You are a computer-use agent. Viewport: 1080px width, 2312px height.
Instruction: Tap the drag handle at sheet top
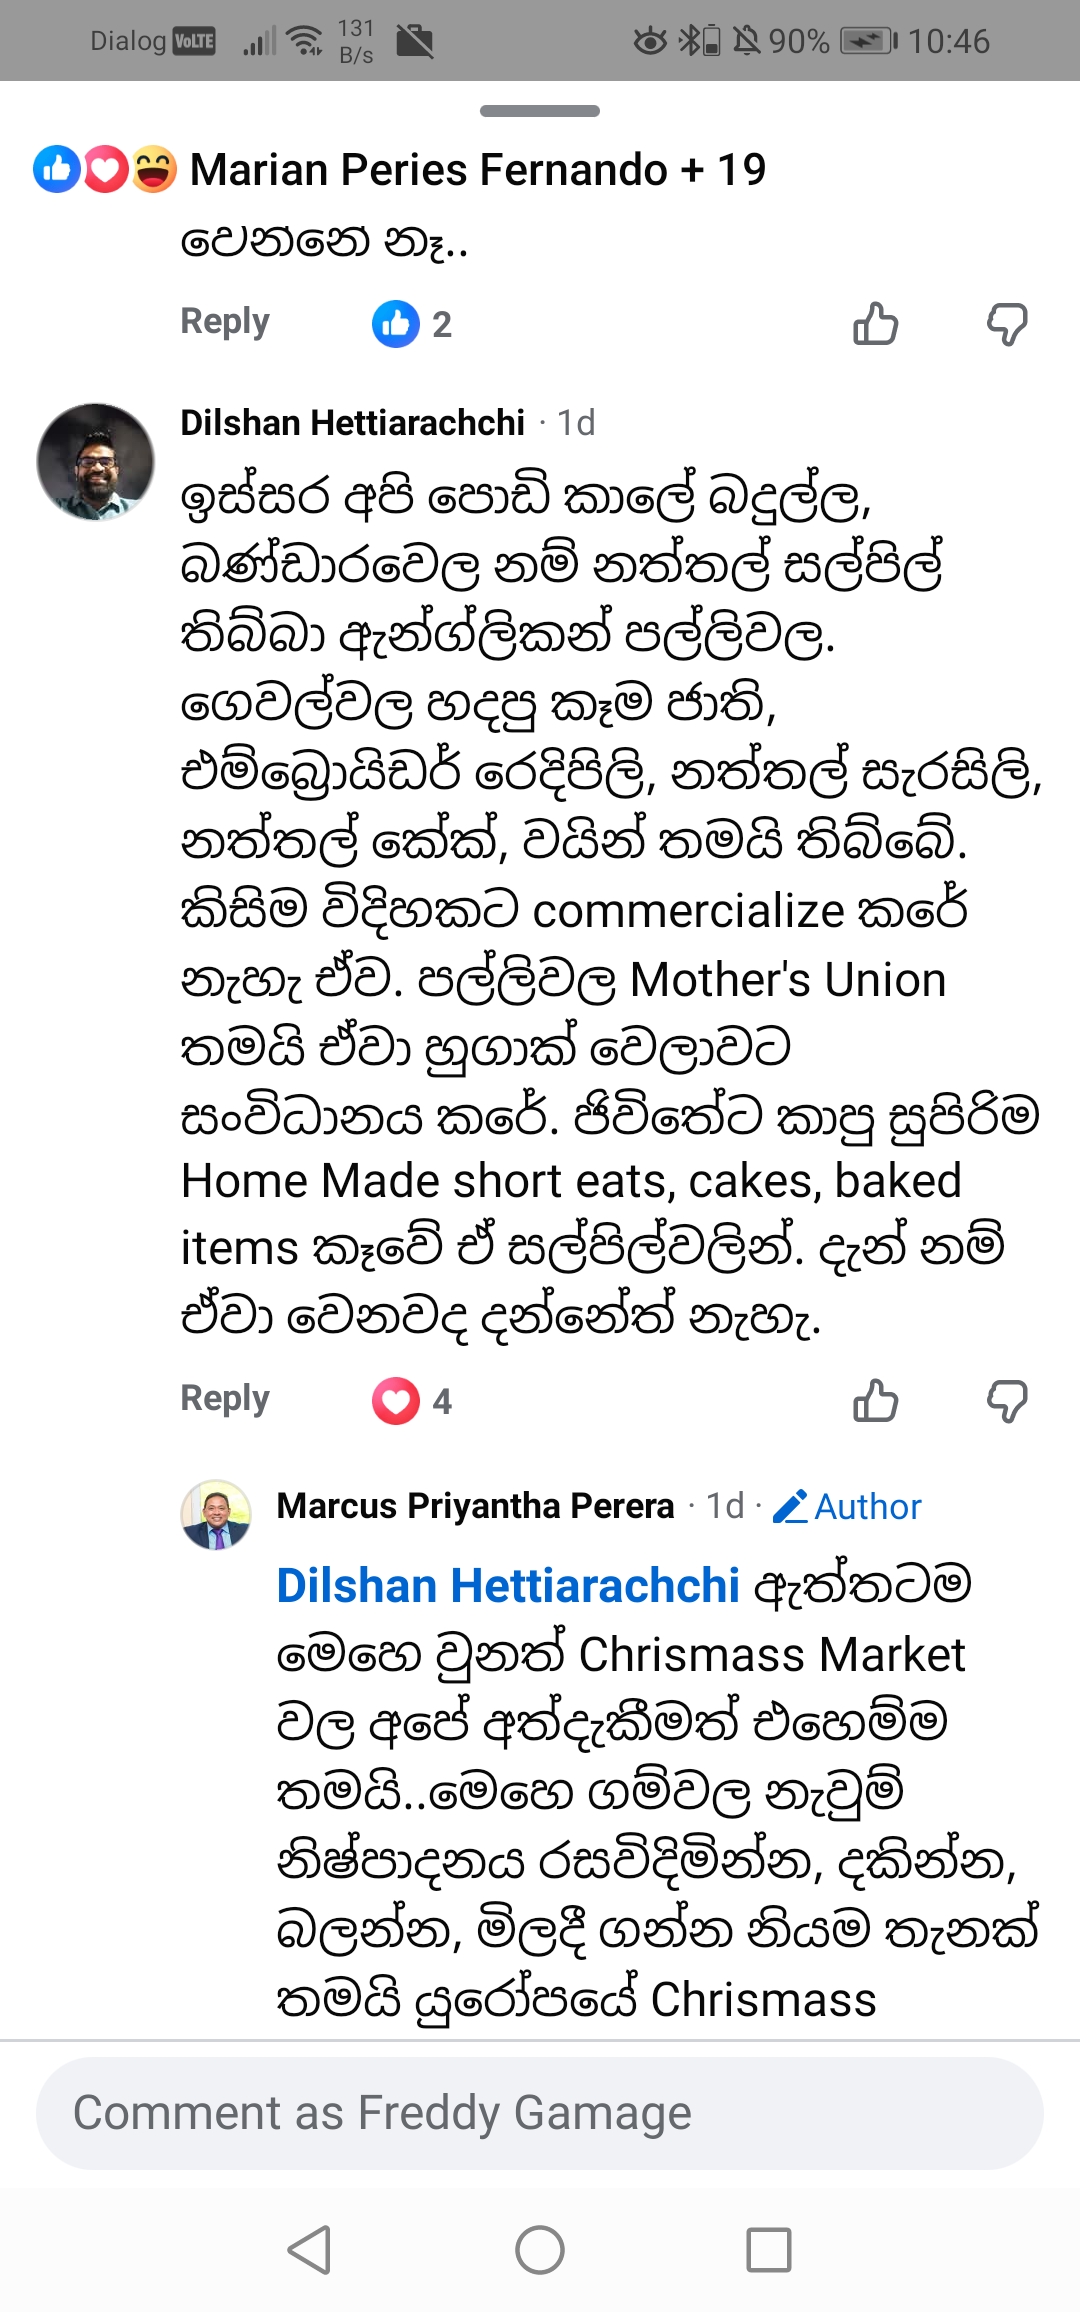[540, 111]
